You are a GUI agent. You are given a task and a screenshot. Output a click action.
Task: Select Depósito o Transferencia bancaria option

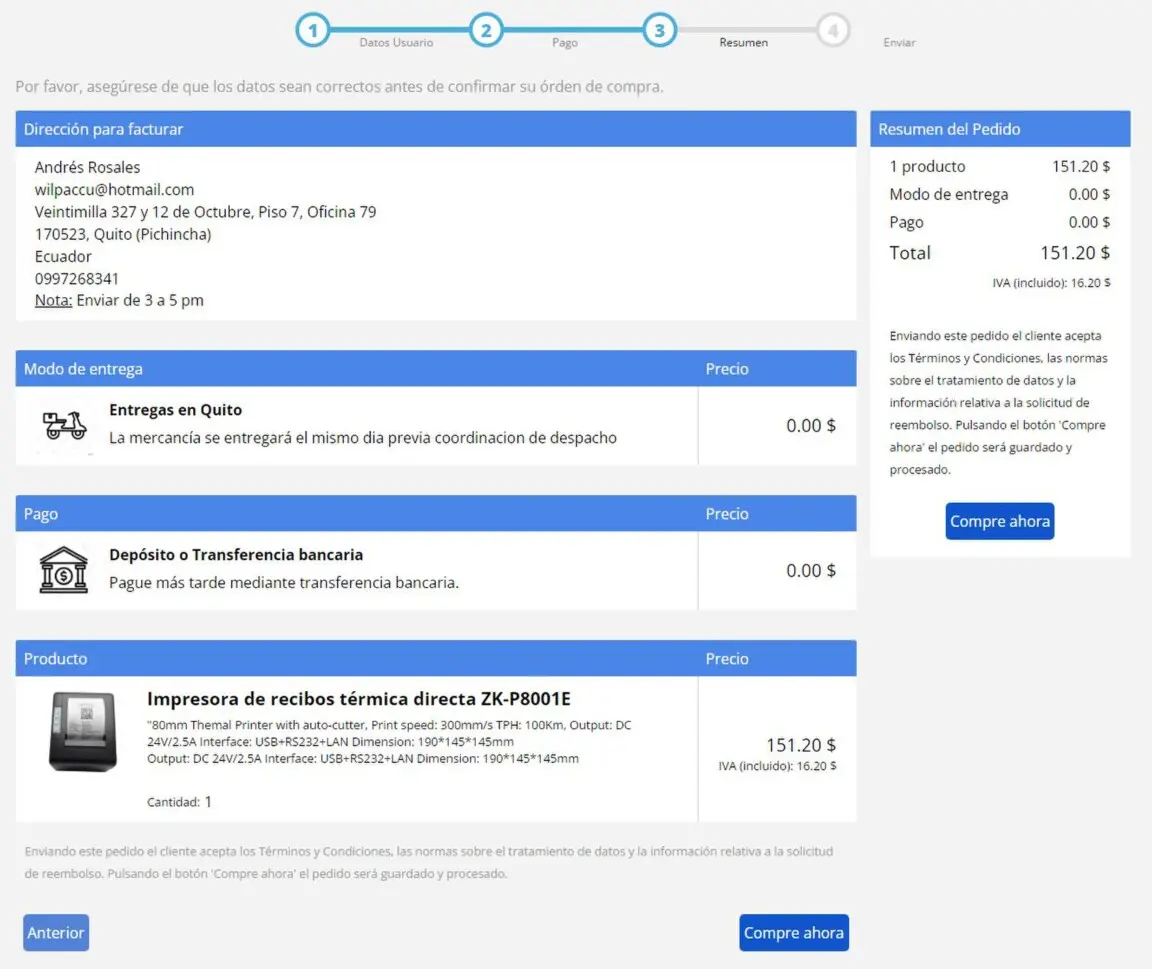click(236, 555)
